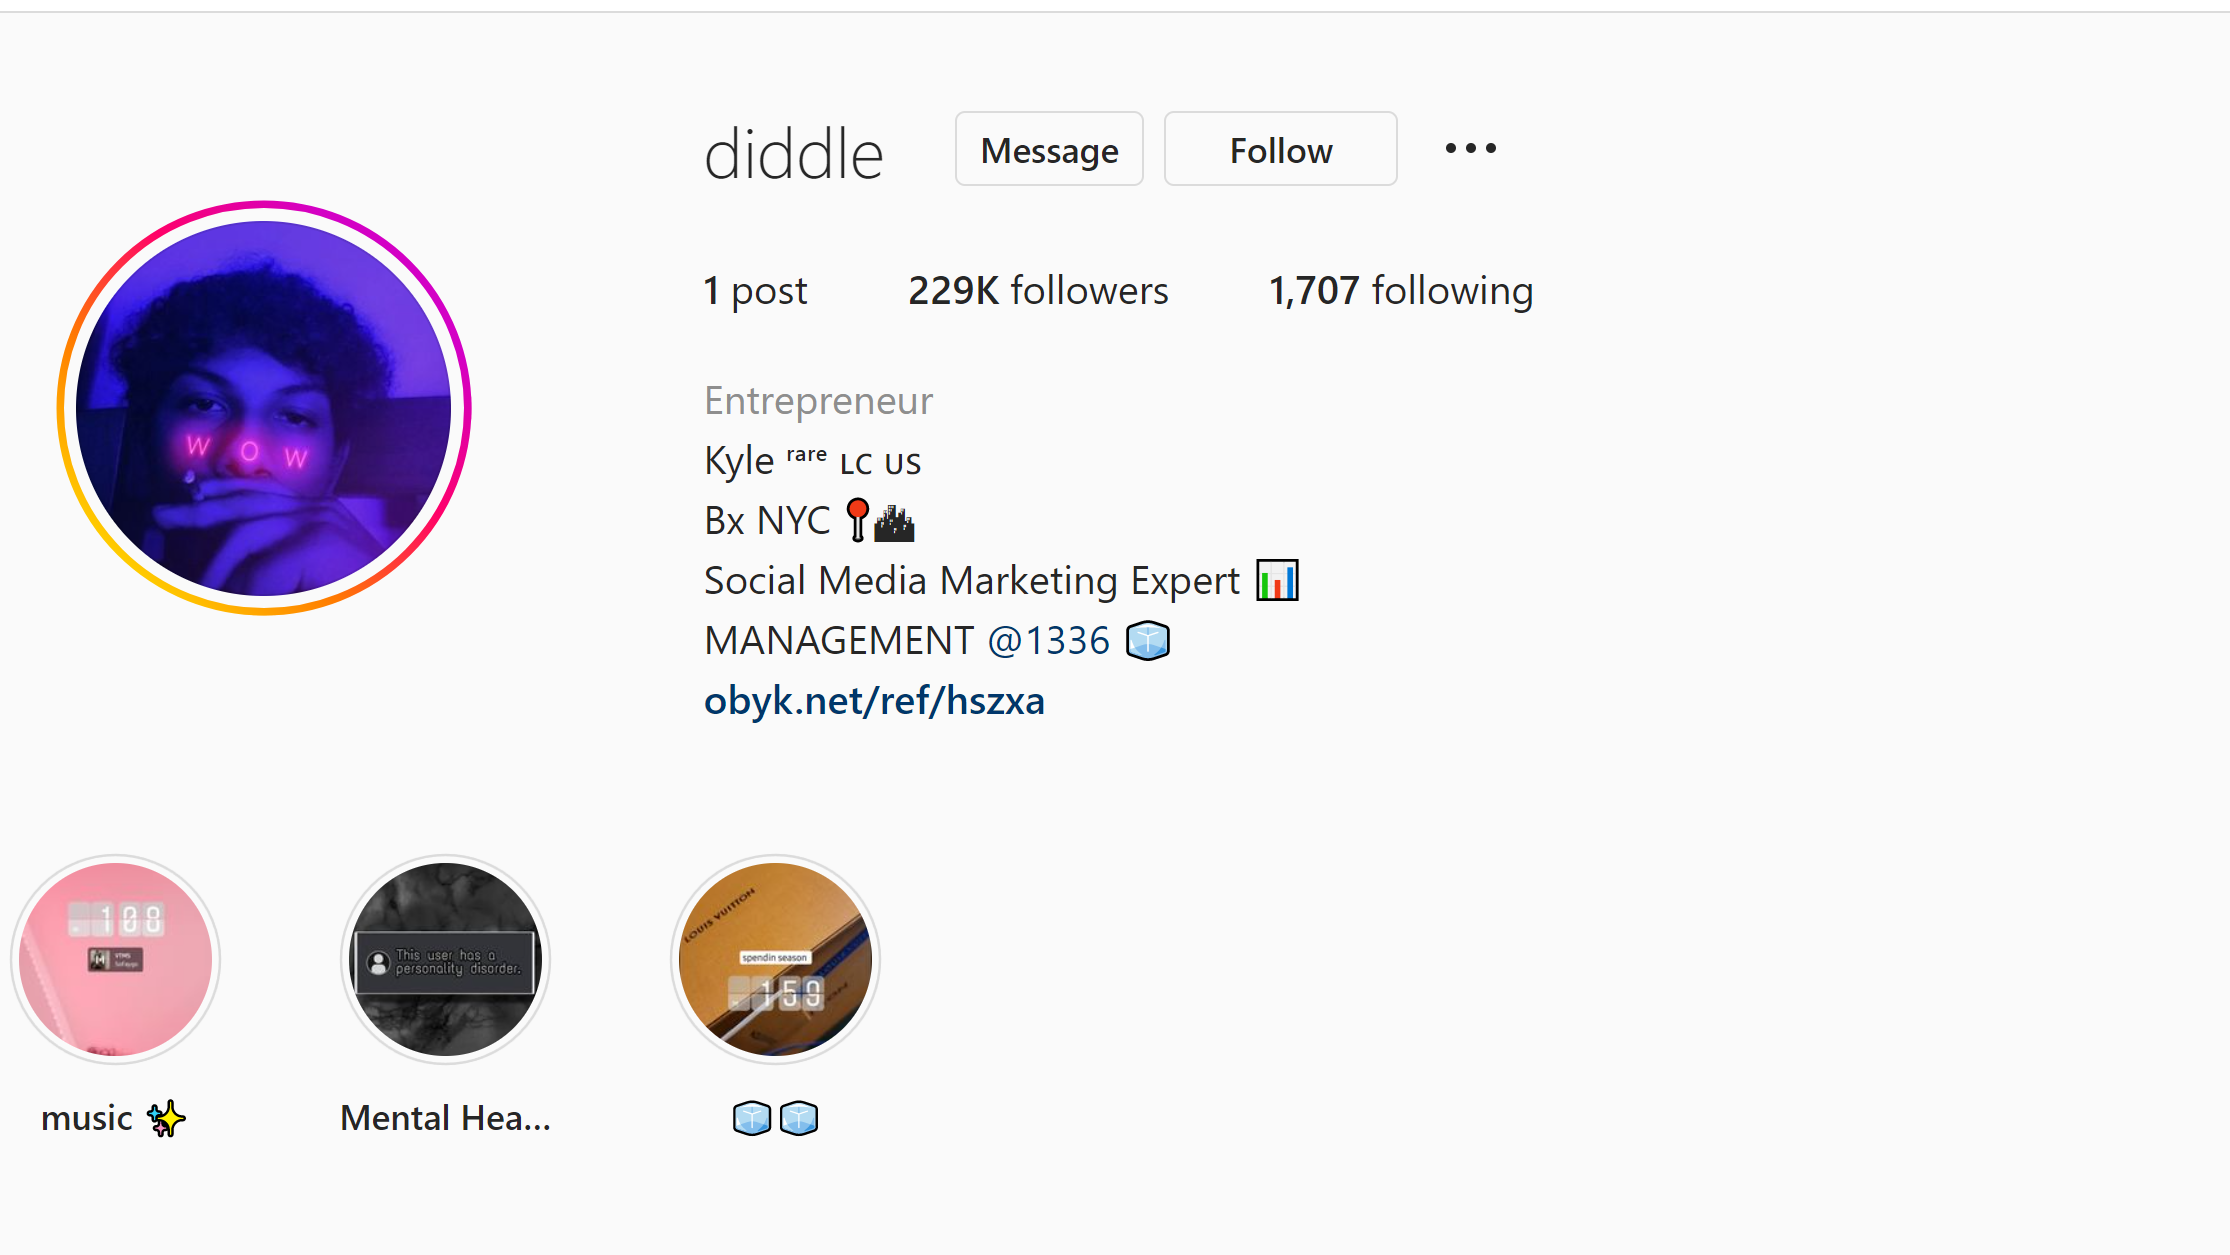The width and height of the screenshot is (2230, 1255).
Task: Click the ice cube emoji after @1336
Action: tap(1148, 641)
